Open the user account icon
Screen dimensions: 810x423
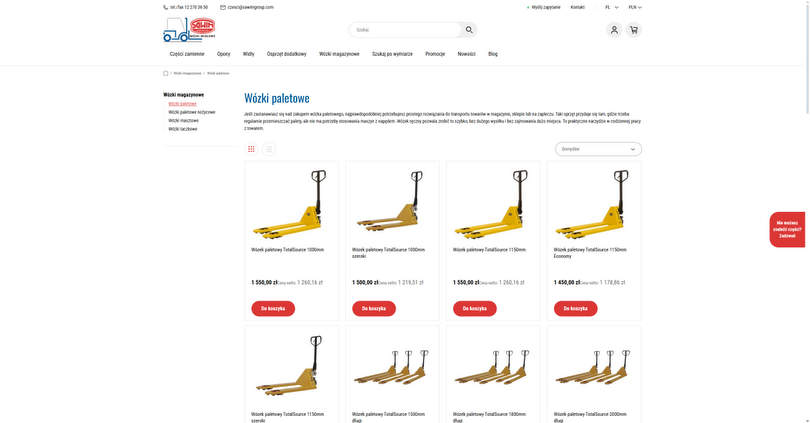pos(614,30)
